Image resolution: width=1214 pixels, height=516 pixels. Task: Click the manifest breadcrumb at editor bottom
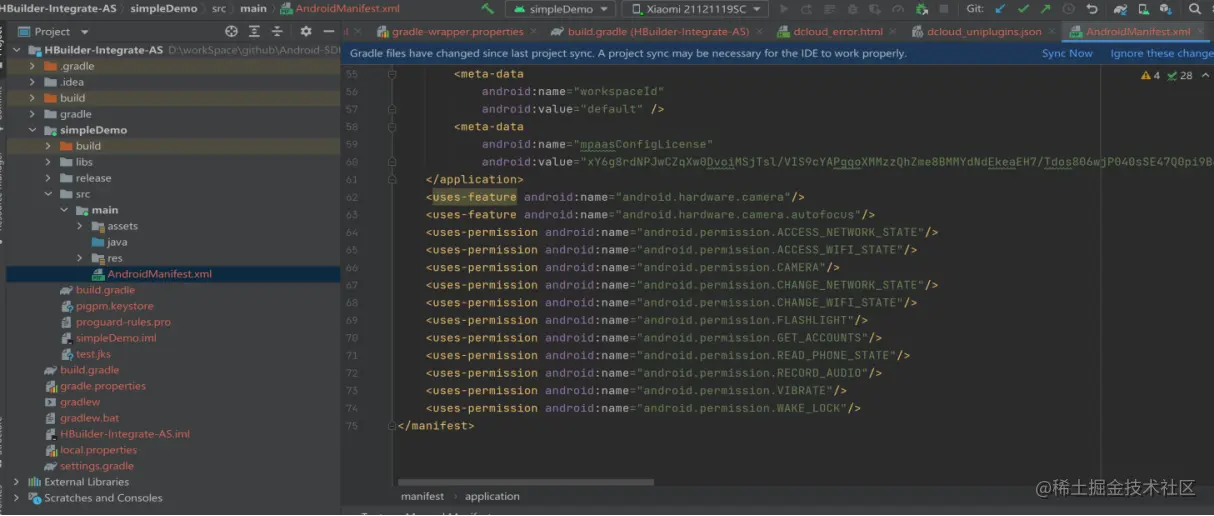[x=422, y=496]
